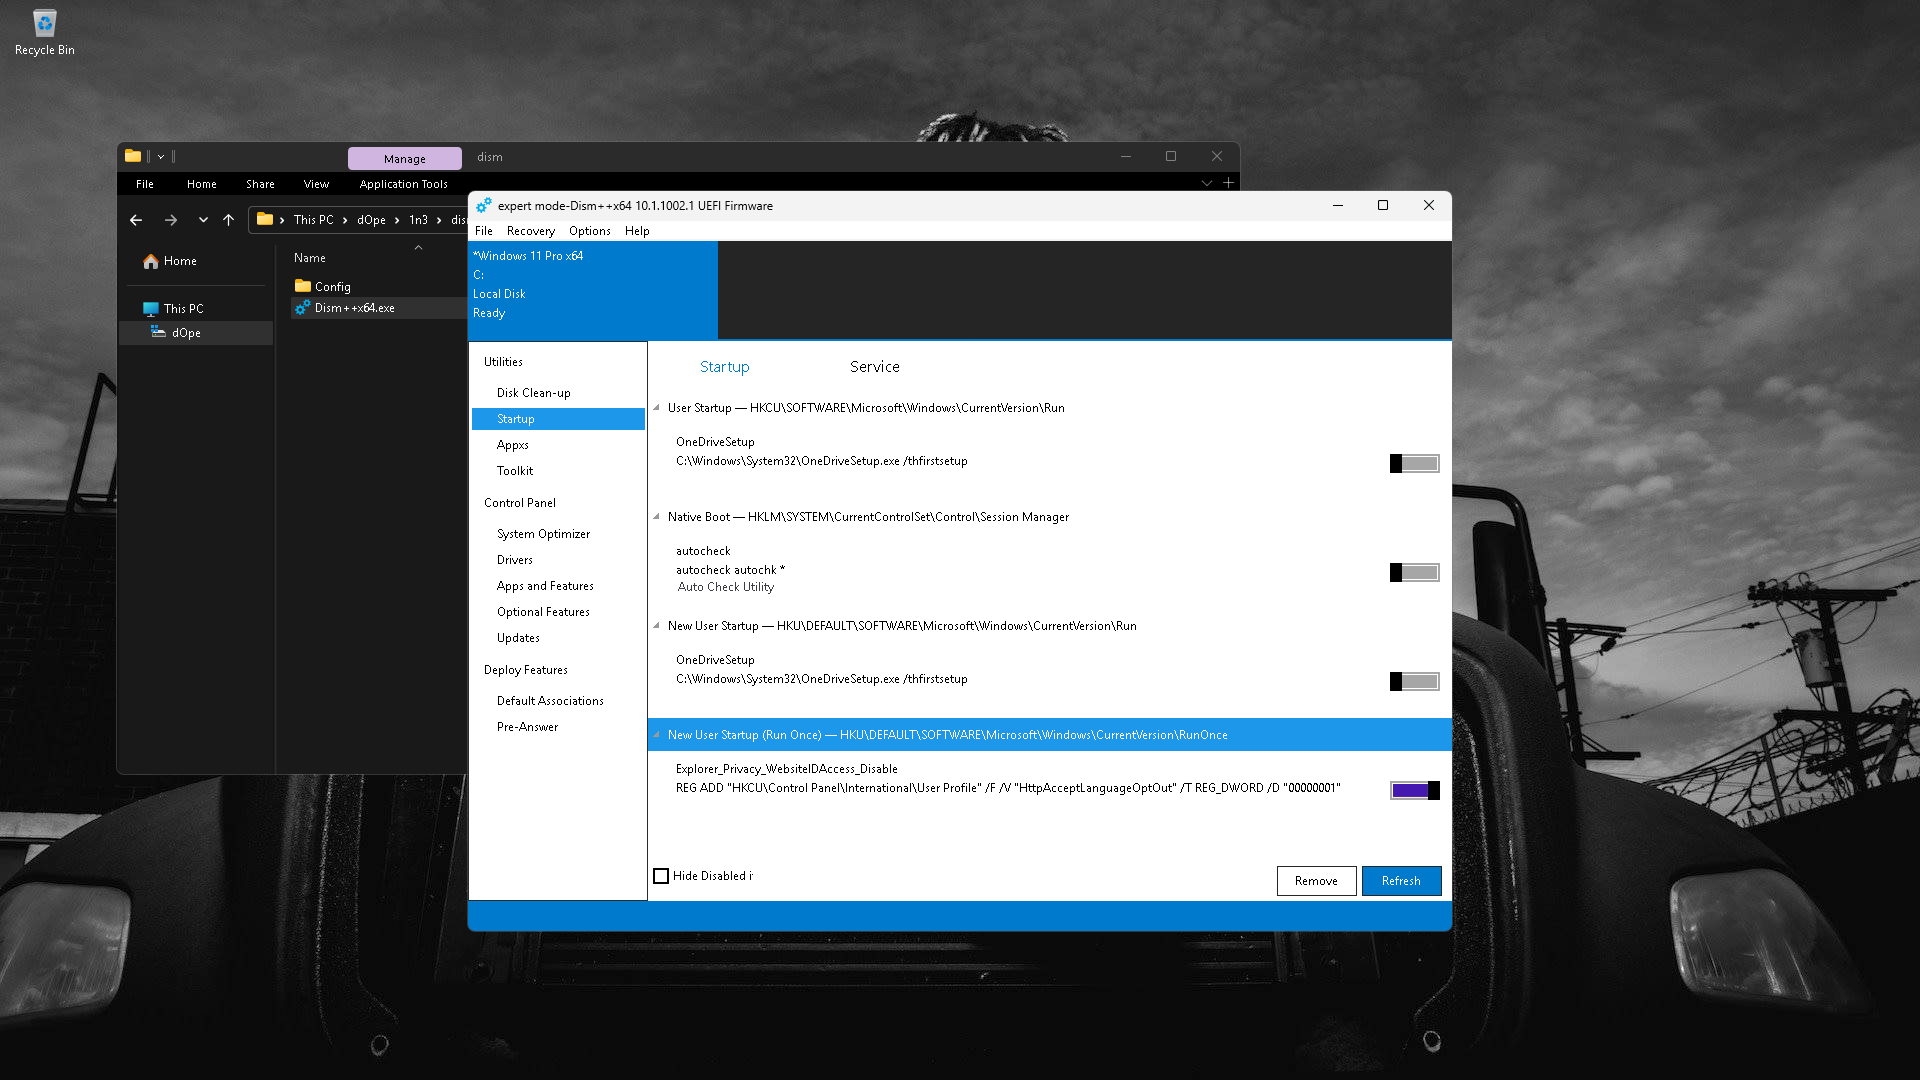The image size is (1920, 1080).
Task: Sort files by Name column header
Action: [310, 258]
